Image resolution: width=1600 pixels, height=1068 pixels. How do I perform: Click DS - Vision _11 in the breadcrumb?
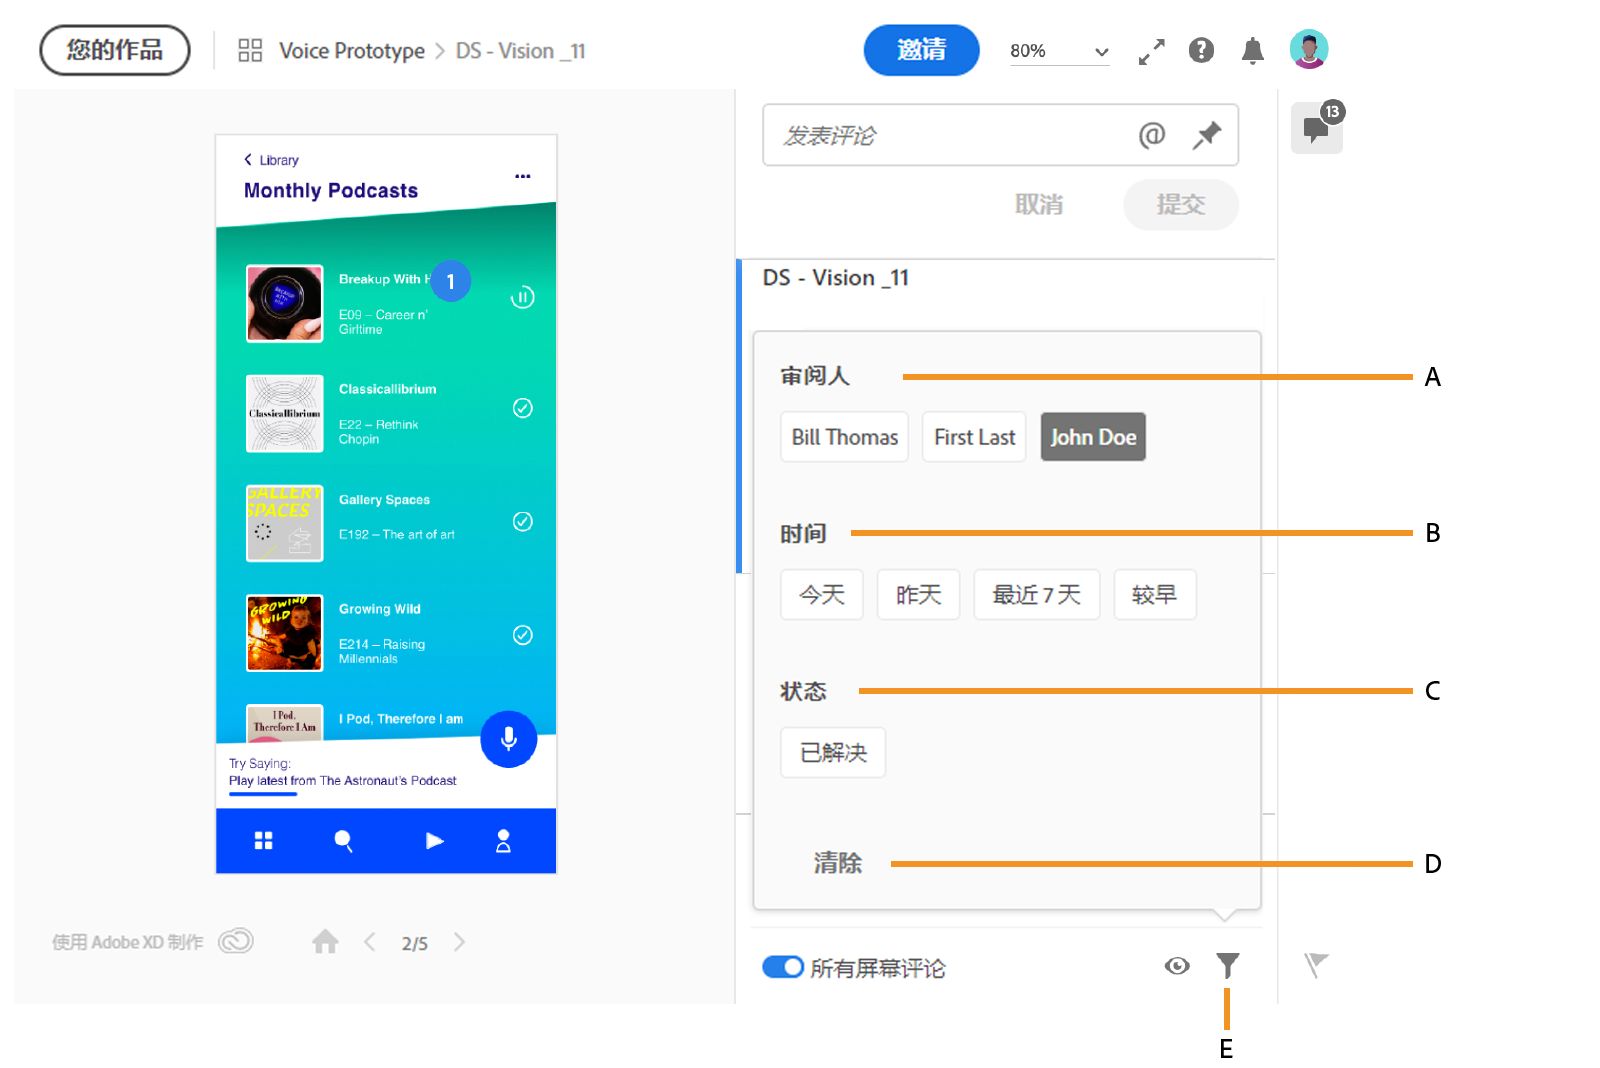(520, 50)
